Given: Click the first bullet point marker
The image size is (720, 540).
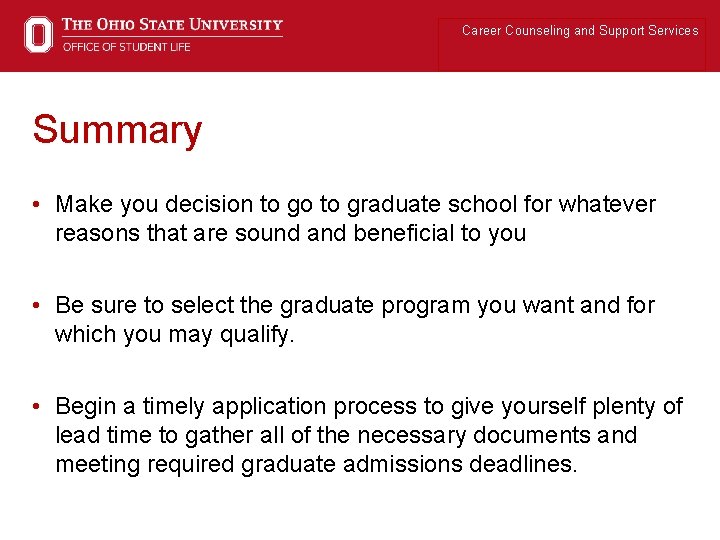Looking at the screenshot, I should pos(36,206).
